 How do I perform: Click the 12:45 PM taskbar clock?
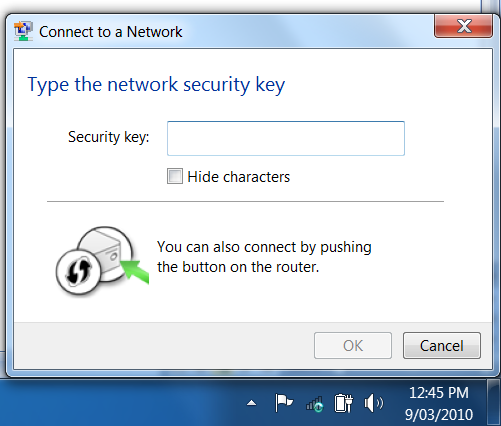point(439,393)
